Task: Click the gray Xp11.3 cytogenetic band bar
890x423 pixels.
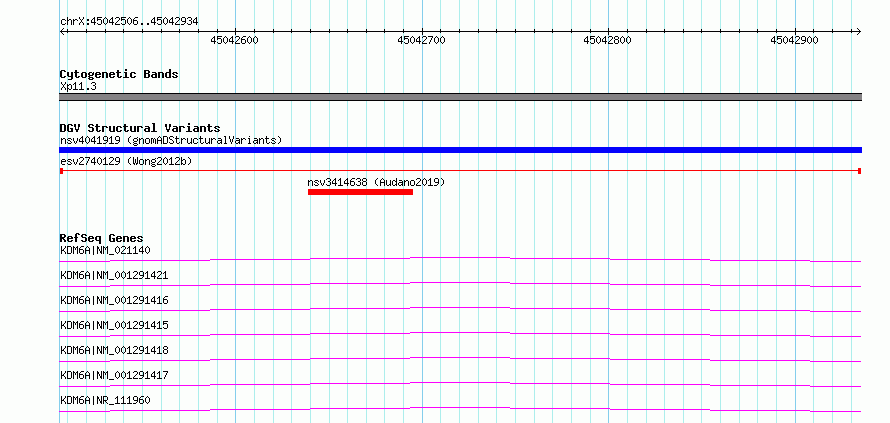Action: click(460, 97)
